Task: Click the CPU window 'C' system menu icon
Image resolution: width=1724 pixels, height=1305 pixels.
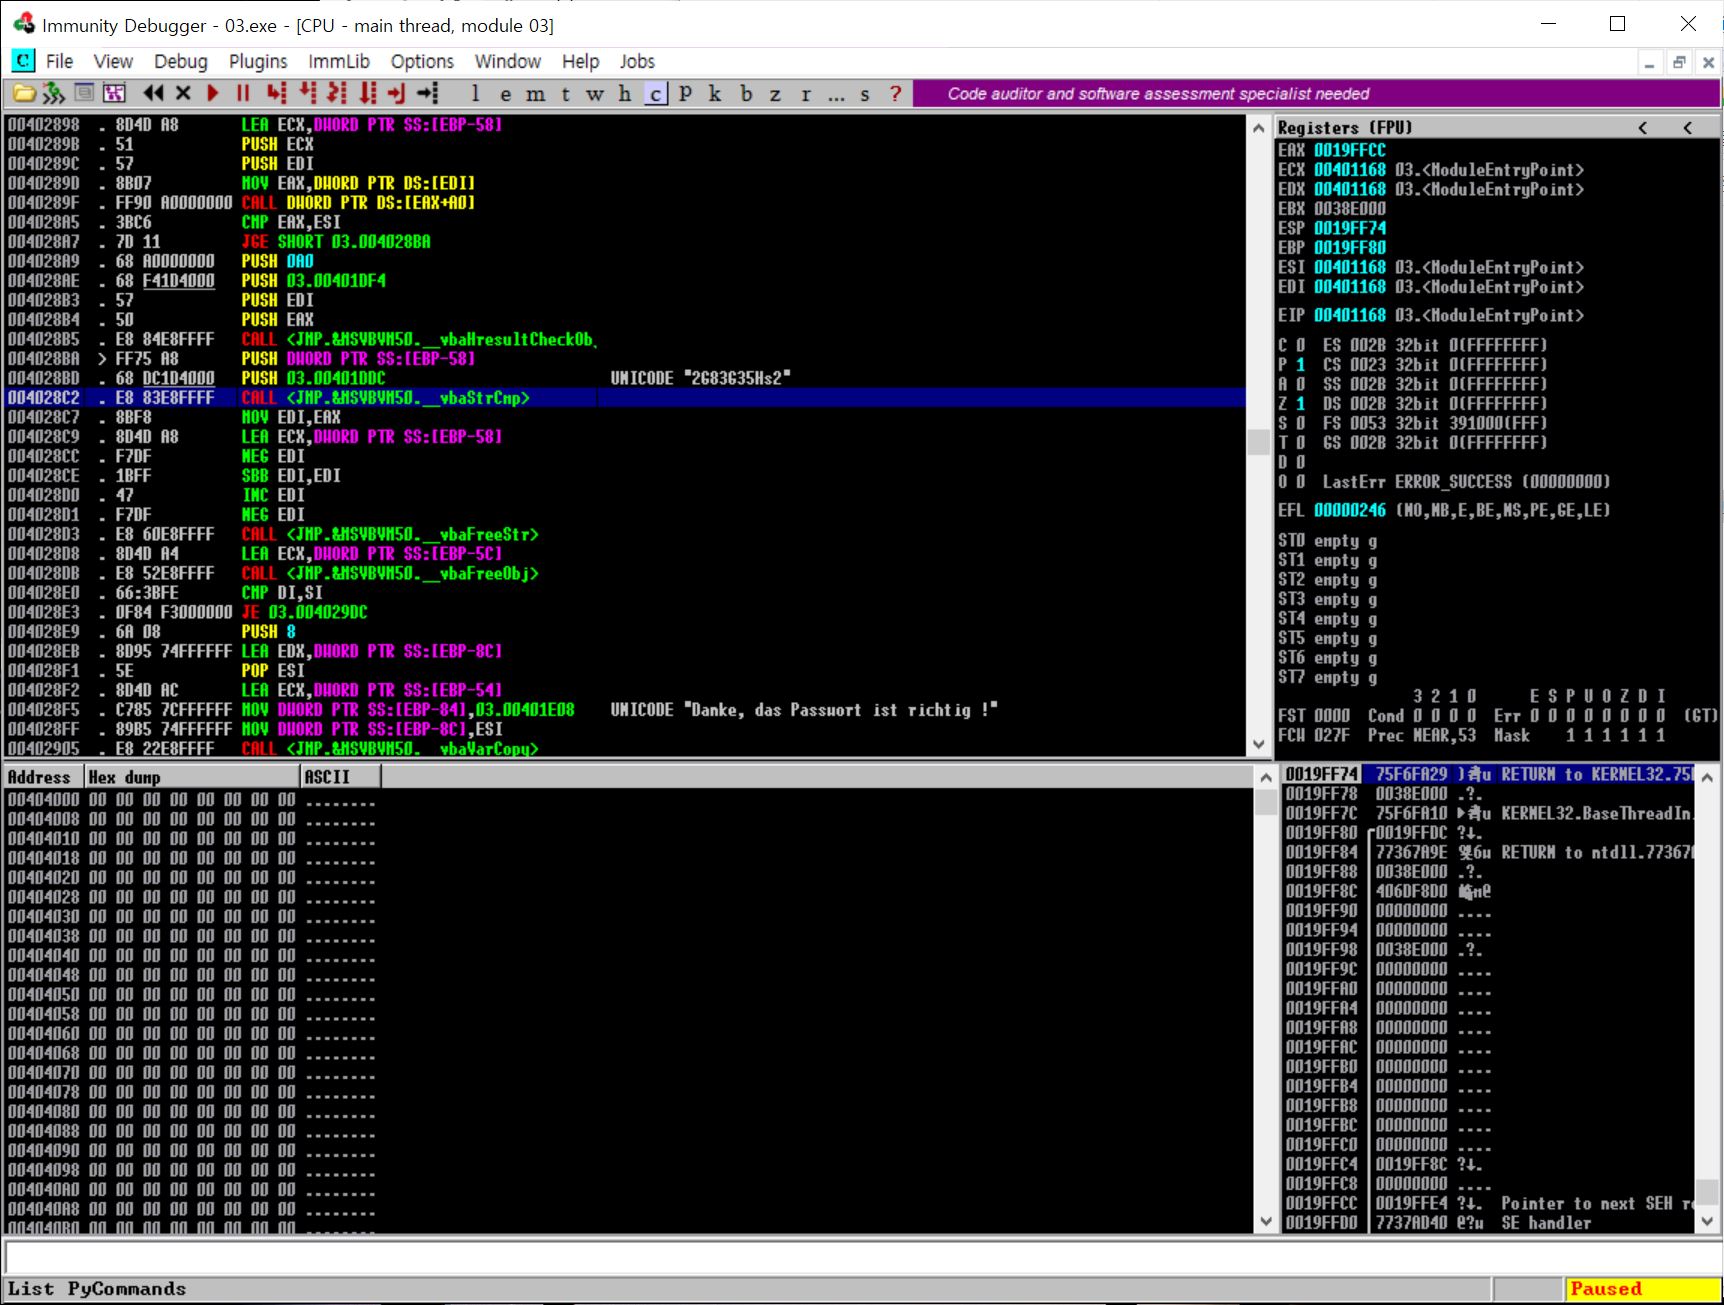Action: 23,61
